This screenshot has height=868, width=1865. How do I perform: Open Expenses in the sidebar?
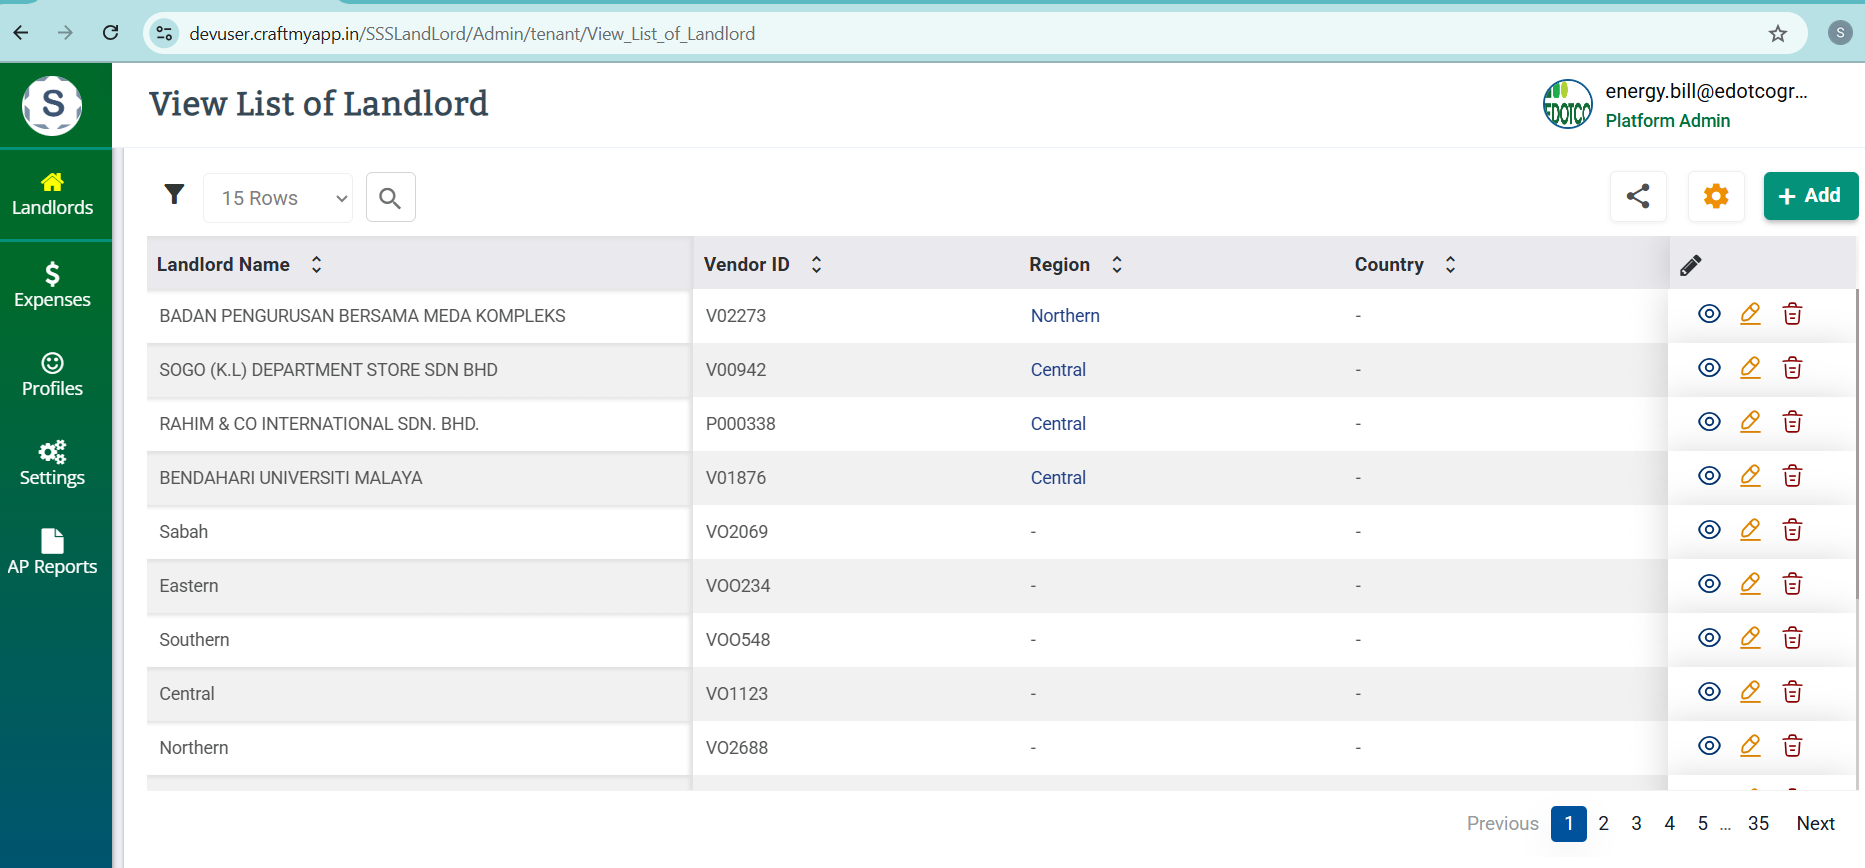click(x=53, y=285)
